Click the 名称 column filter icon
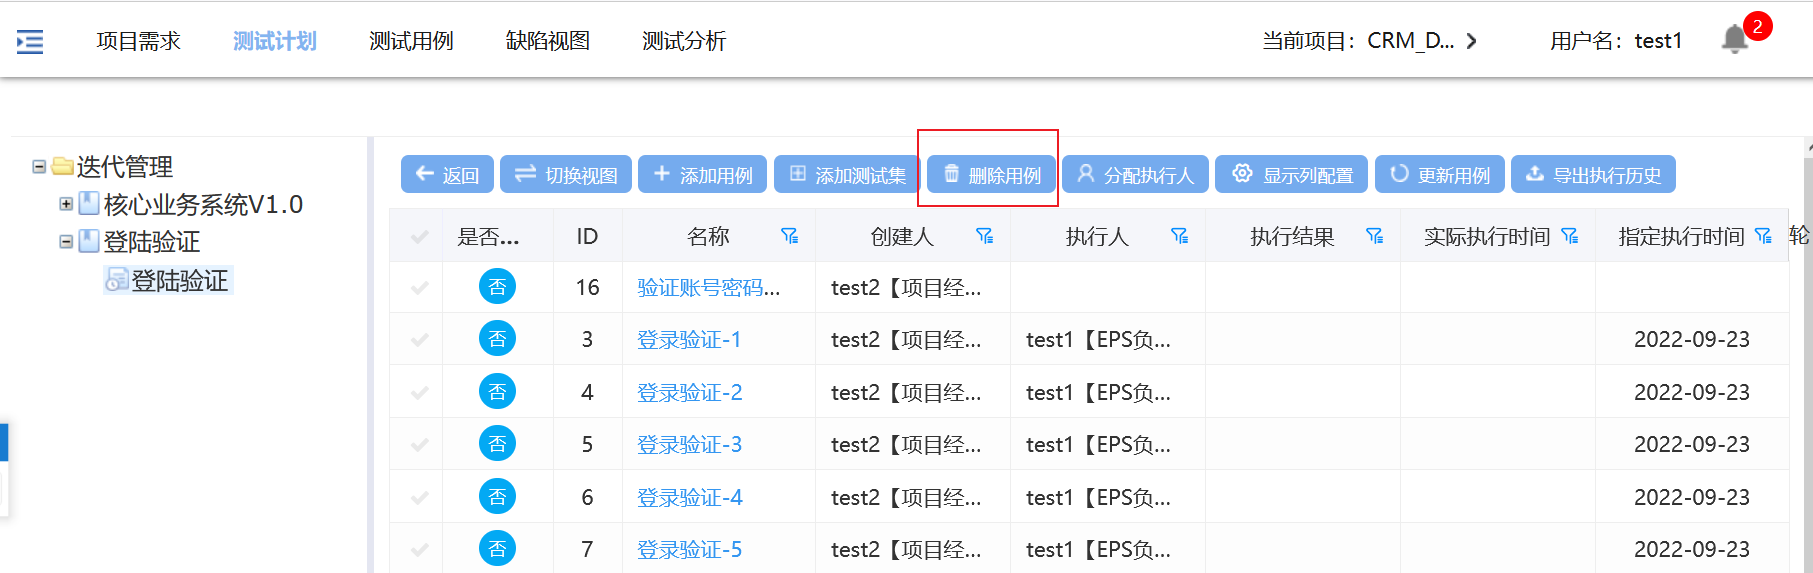Viewport: 1813px width, 573px height. [x=789, y=236]
